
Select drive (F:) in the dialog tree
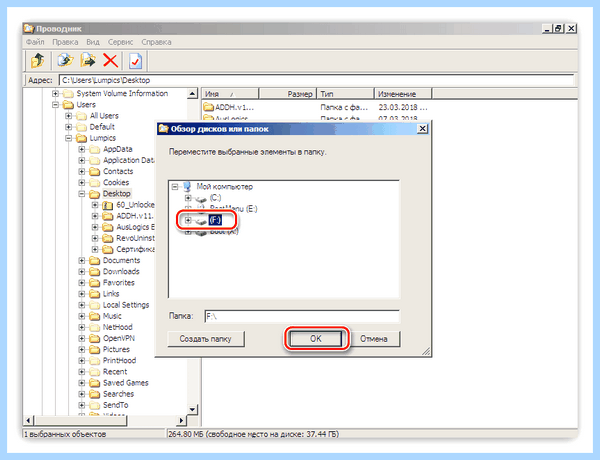click(x=215, y=220)
